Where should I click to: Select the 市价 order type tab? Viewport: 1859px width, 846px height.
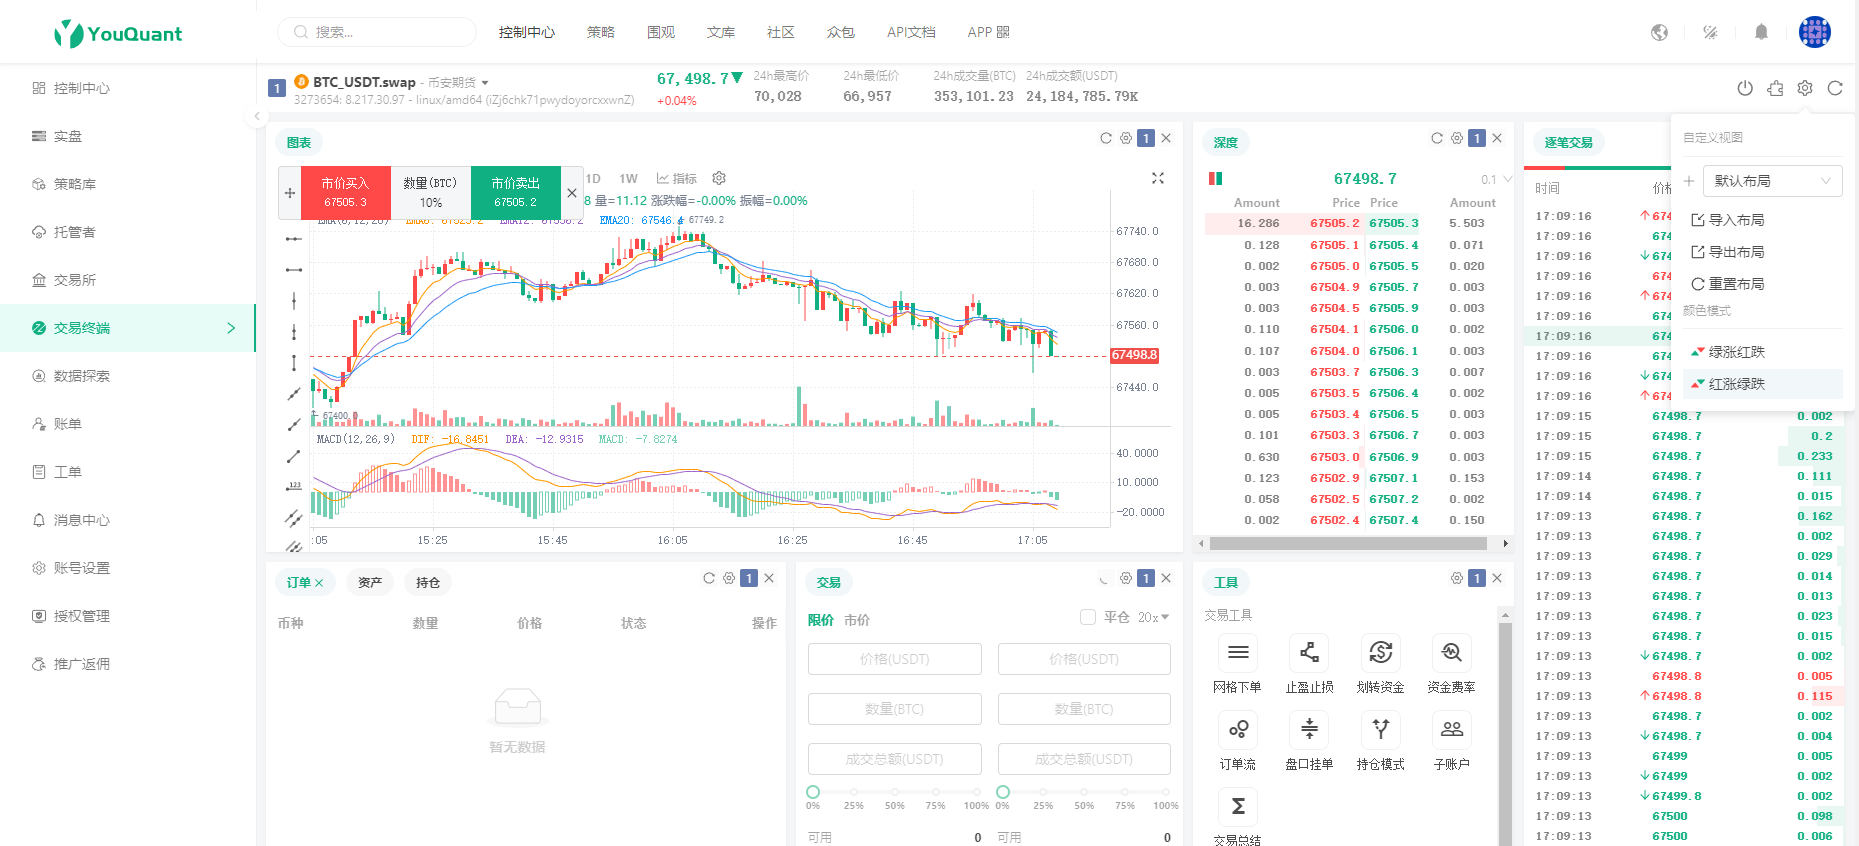pyautogui.click(x=857, y=620)
